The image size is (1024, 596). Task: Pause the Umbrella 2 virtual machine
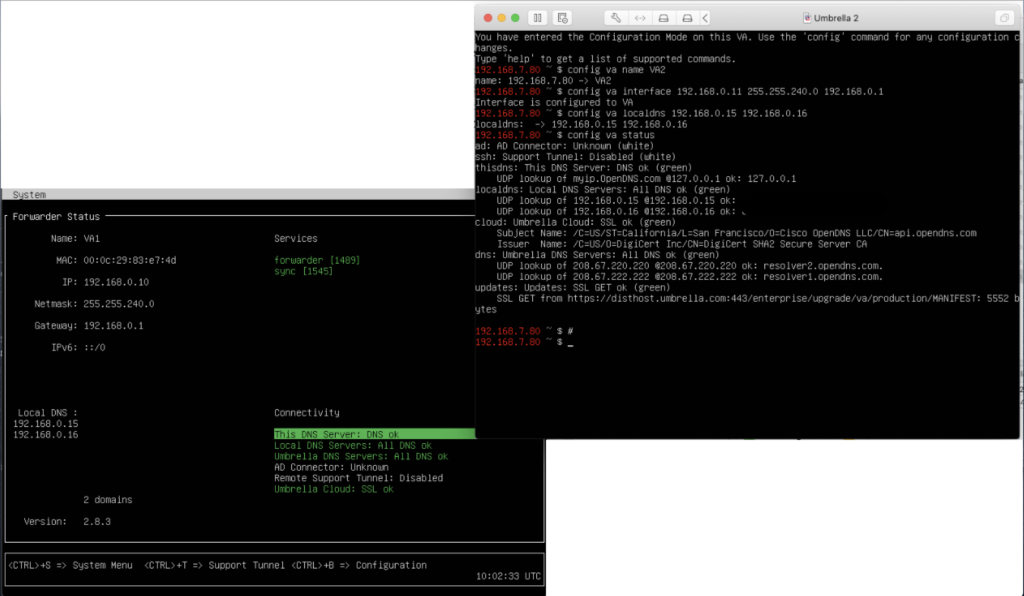537,18
